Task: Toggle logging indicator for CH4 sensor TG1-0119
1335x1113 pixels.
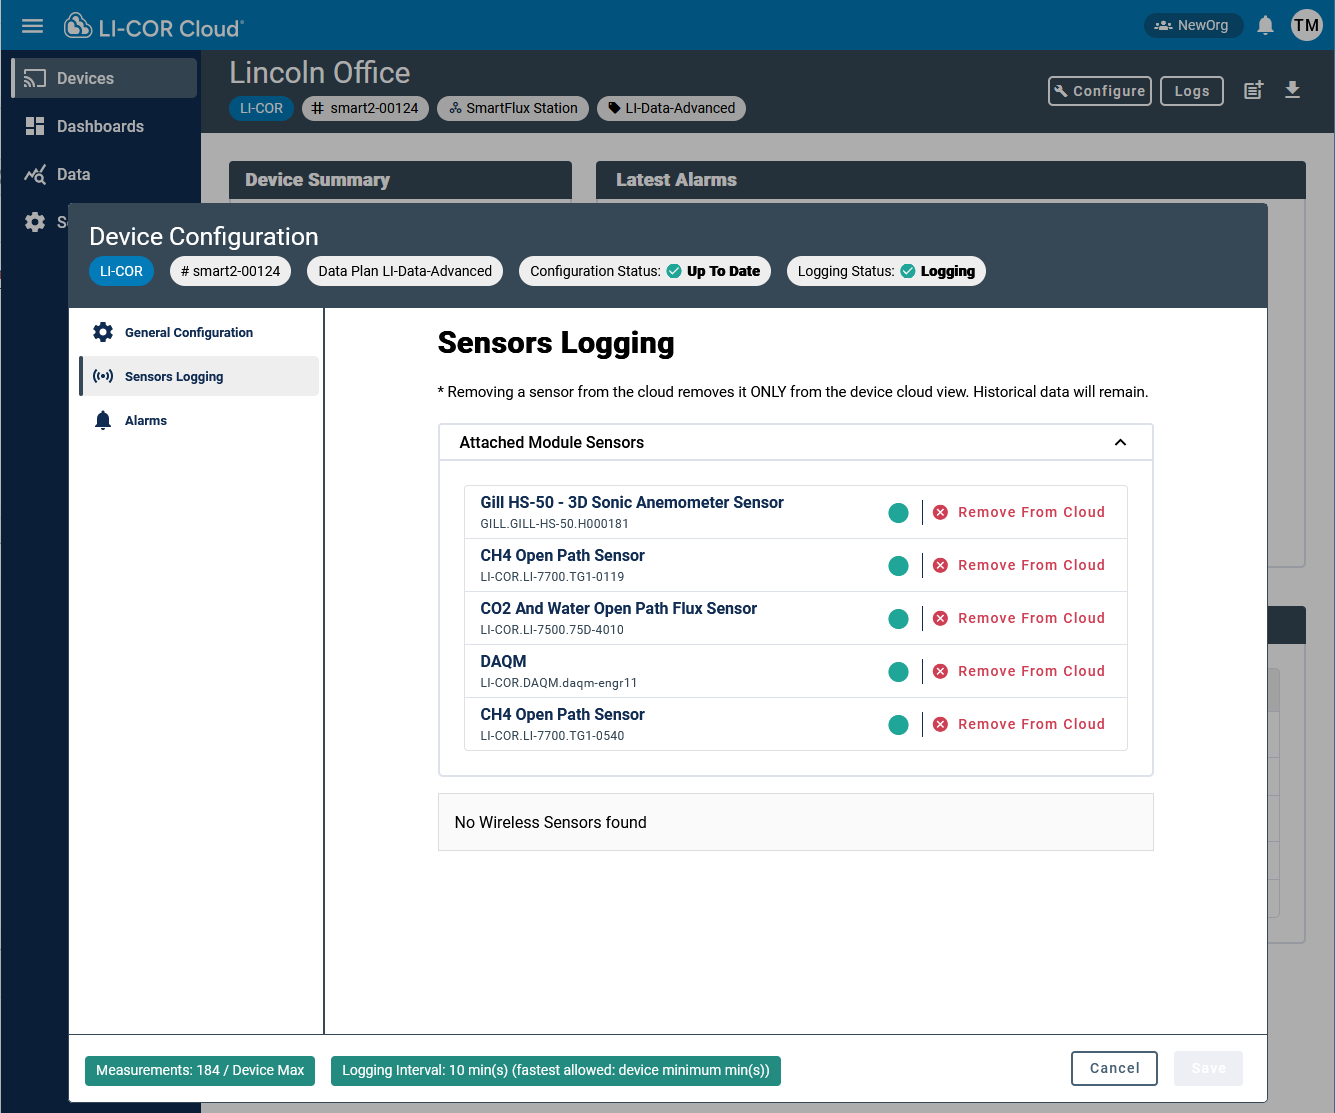Action: click(898, 566)
